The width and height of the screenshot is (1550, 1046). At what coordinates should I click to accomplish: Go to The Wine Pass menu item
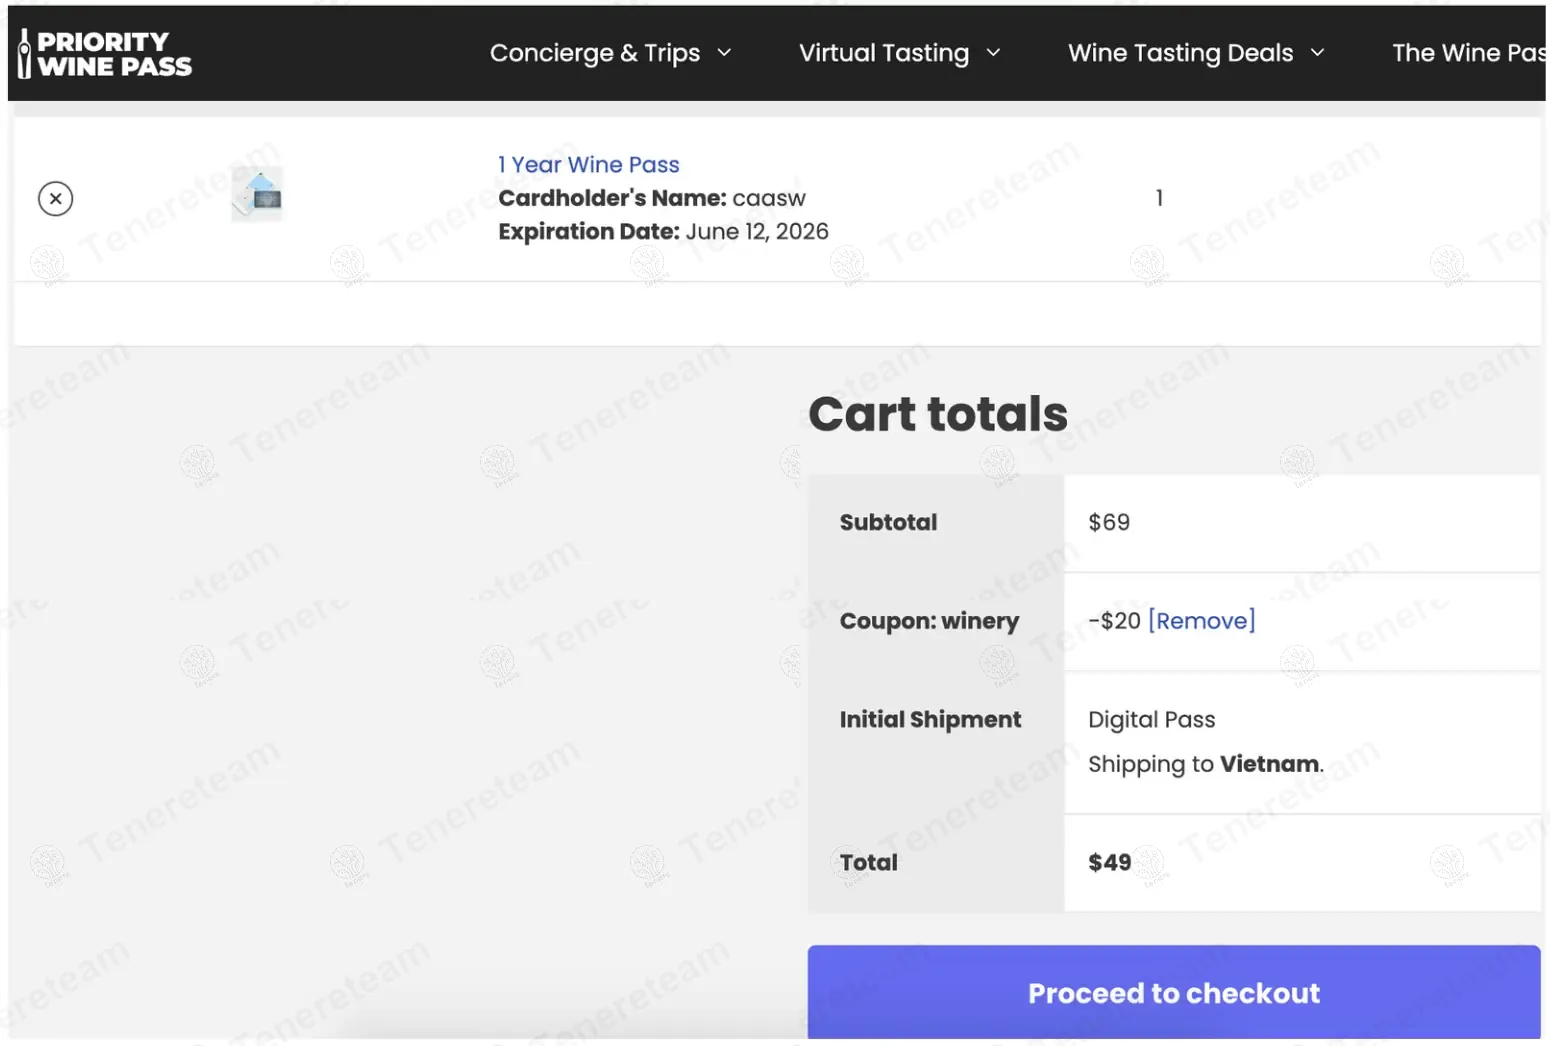tap(1467, 53)
